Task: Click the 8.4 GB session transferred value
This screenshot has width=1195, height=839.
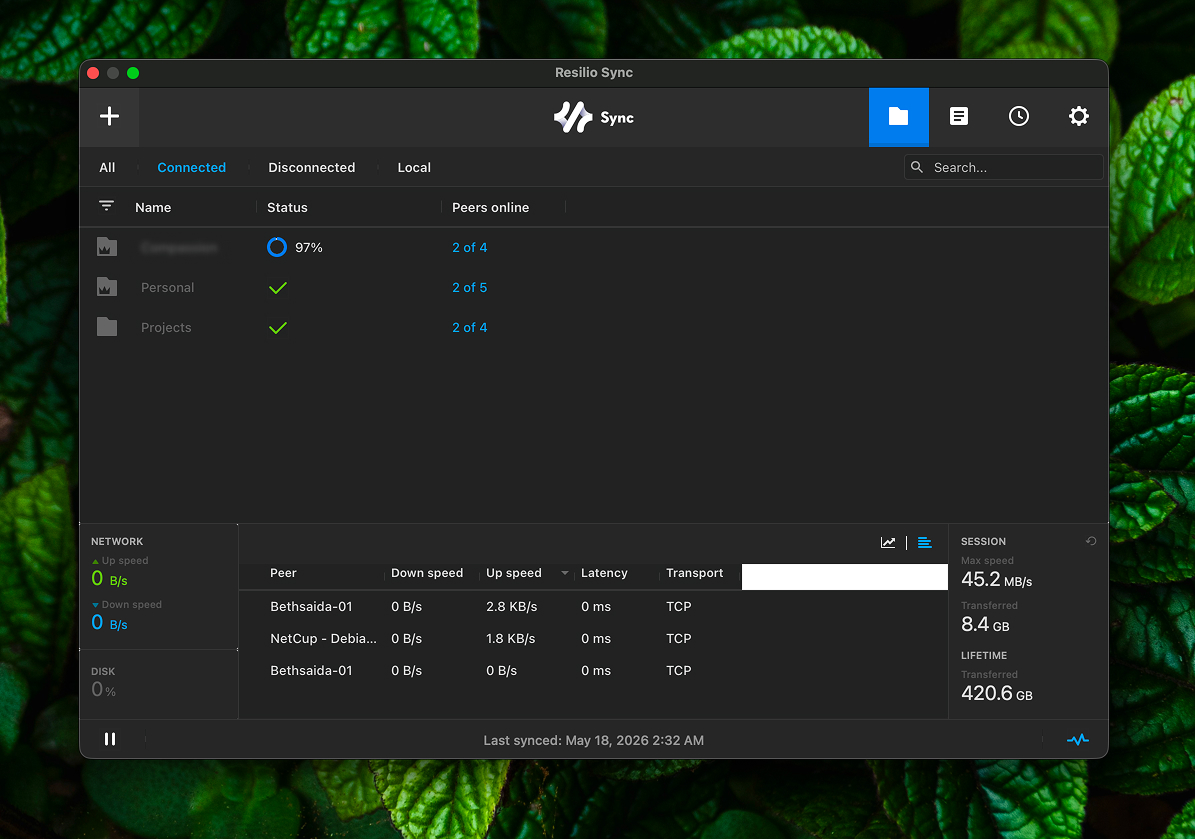Action: click(x=985, y=625)
